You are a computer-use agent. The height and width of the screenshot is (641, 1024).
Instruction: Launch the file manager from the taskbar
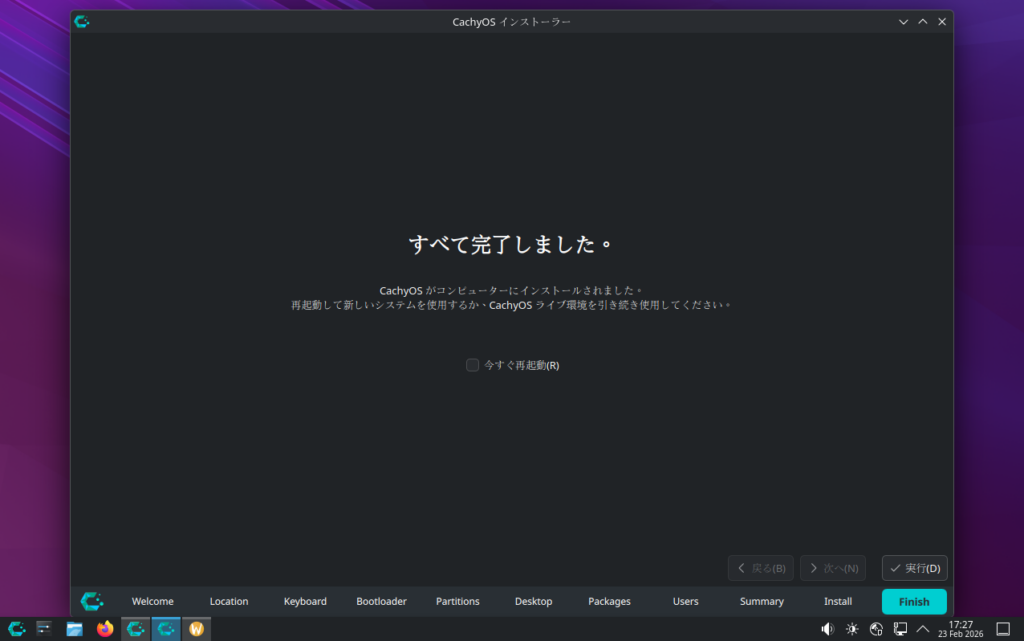(75, 629)
